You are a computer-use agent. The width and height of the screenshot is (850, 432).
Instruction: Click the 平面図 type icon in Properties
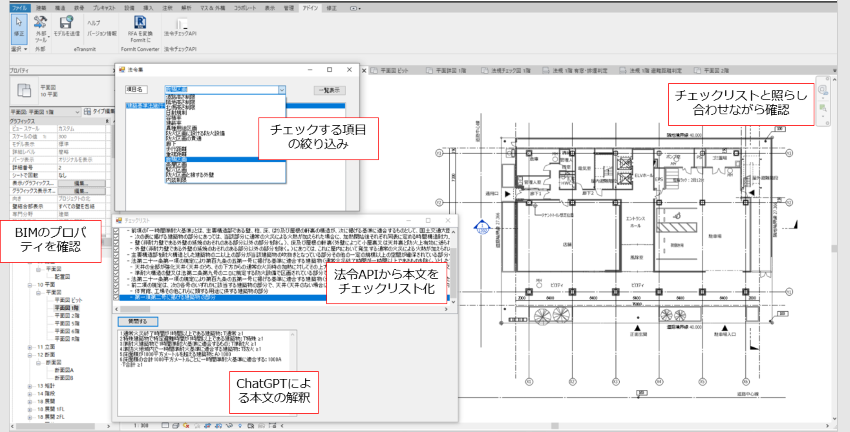pos(24,91)
